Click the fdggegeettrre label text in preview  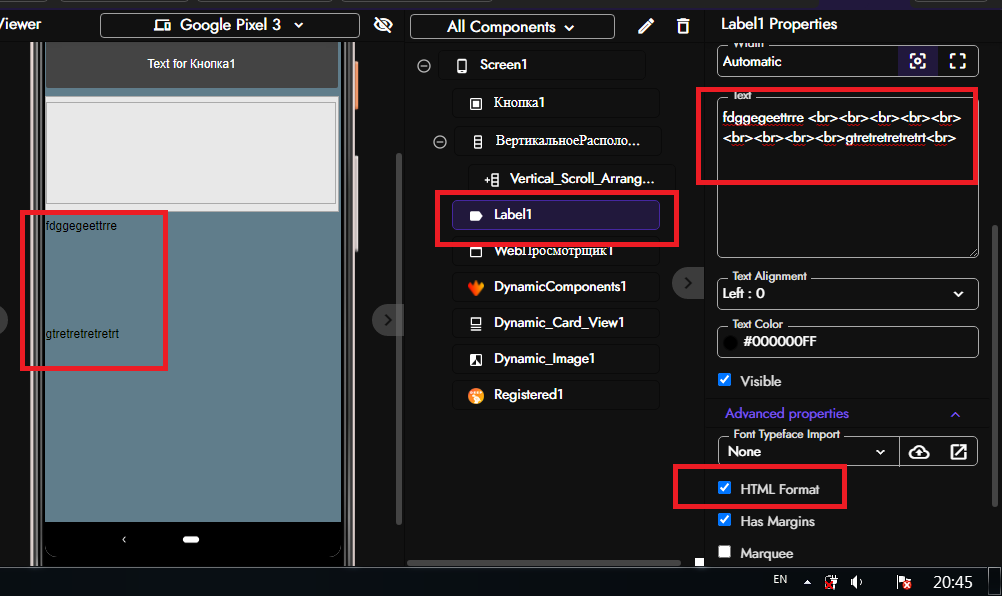point(81,225)
